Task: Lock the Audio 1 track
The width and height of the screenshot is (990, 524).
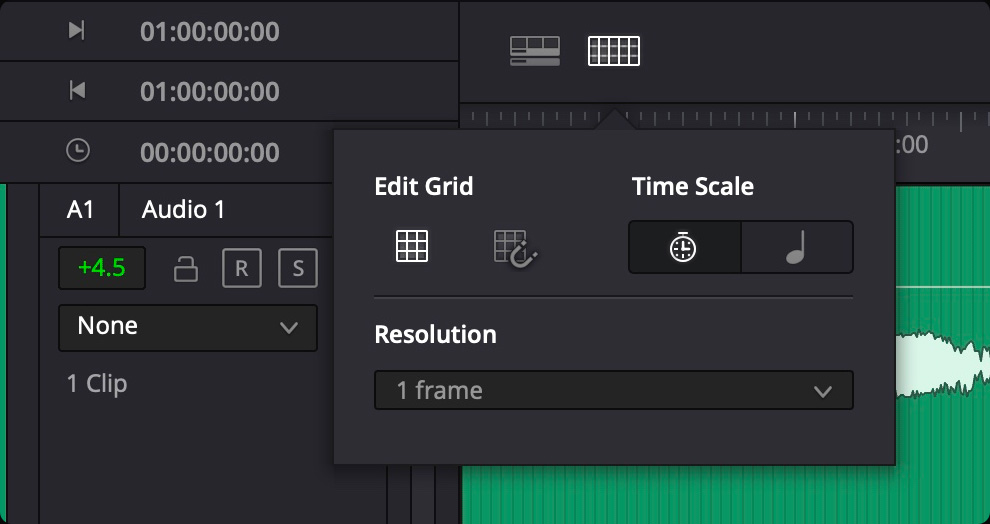Action: click(185, 268)
